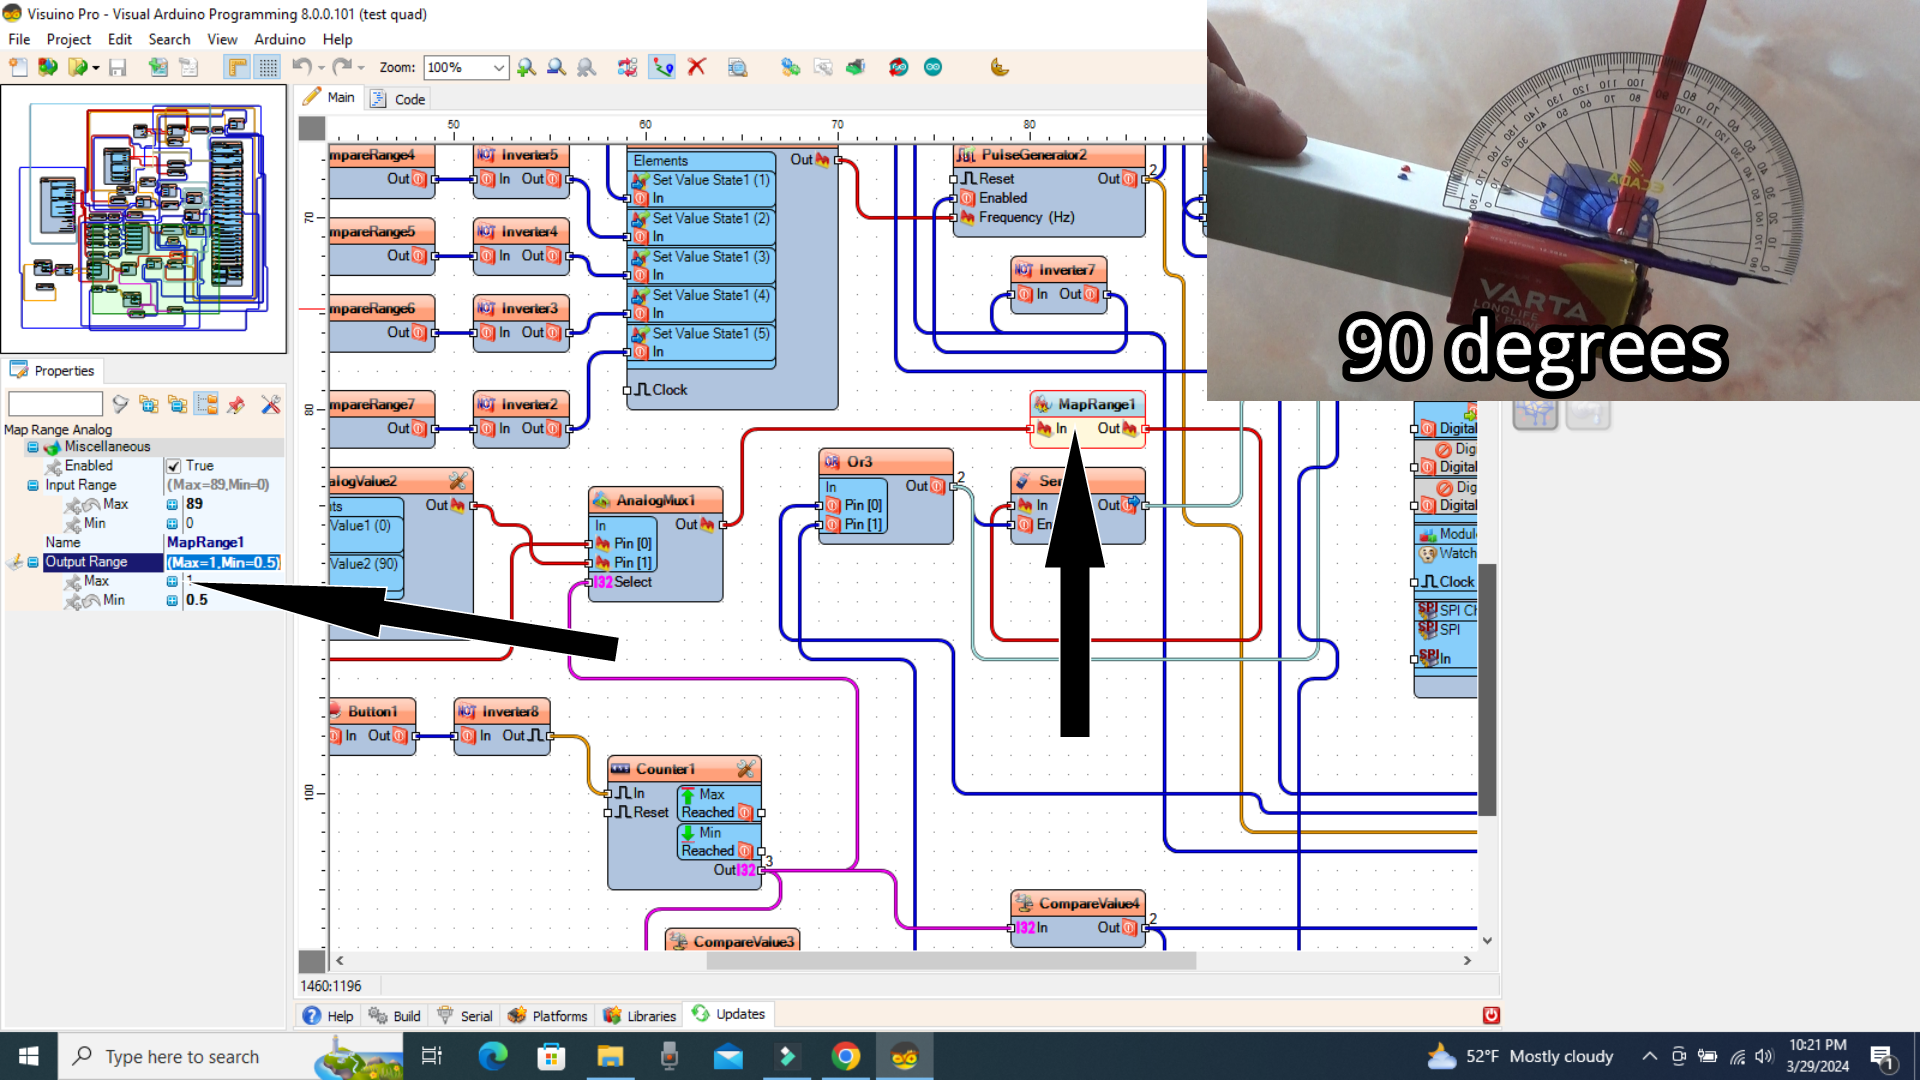Expand the Output Range Min value box
This screenshot has height=1080, width=1920.
172,600
